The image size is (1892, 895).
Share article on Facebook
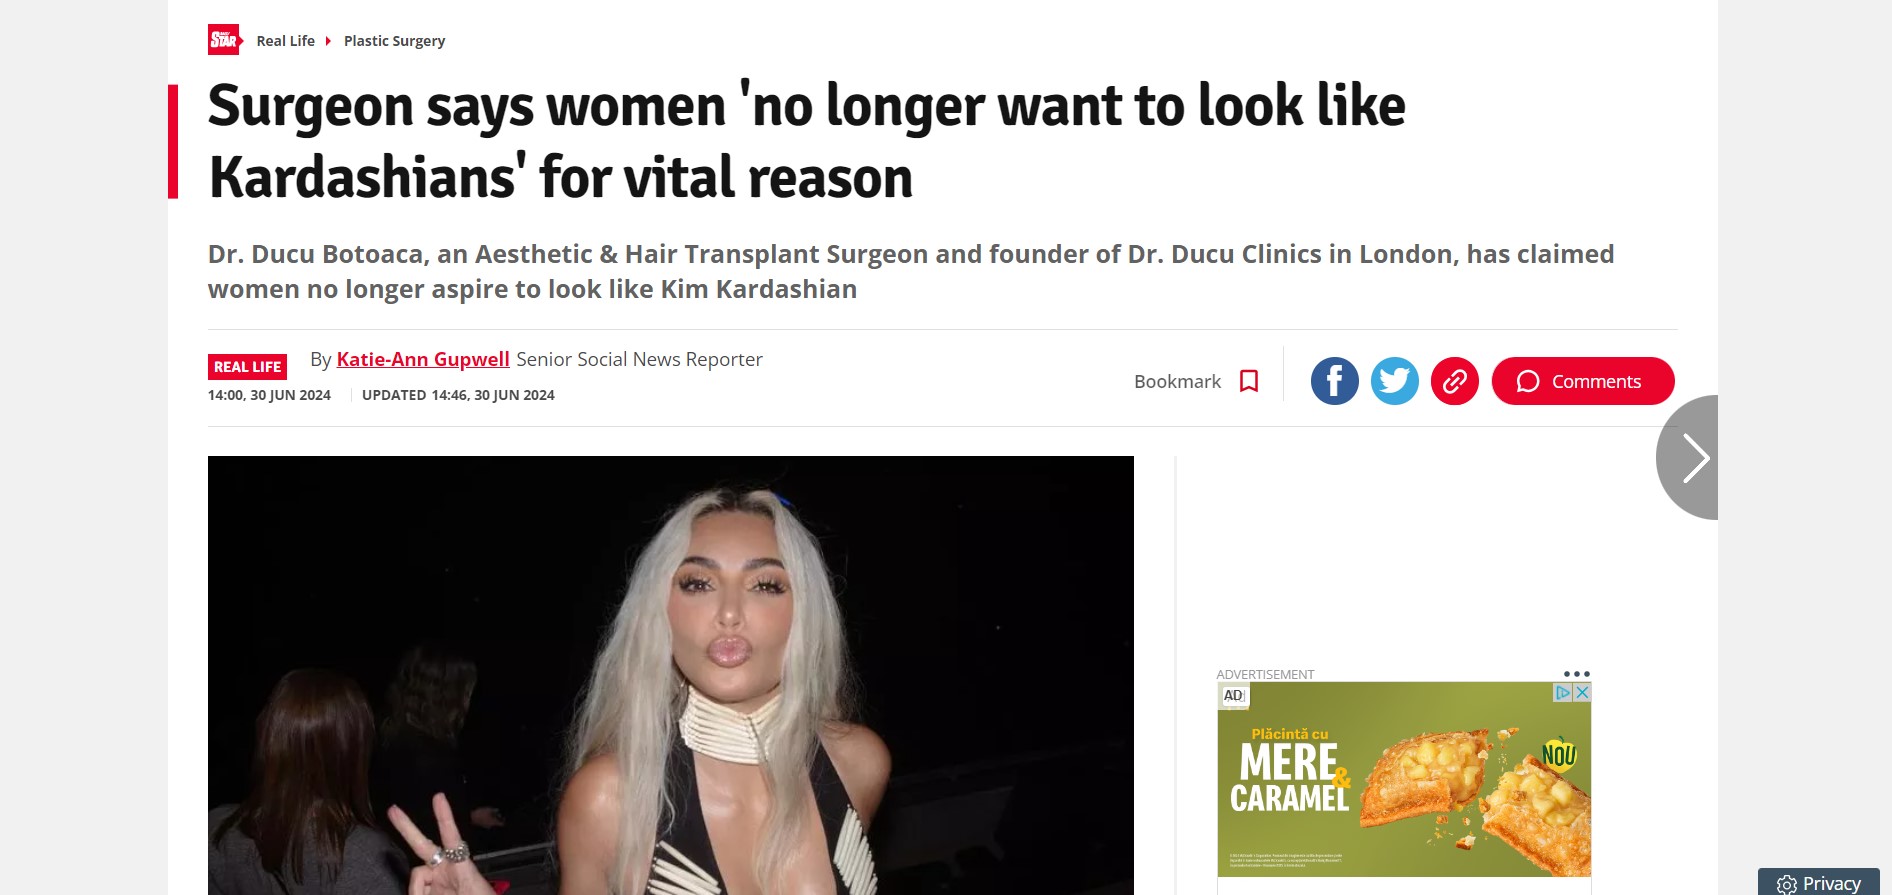point(1334,381)
